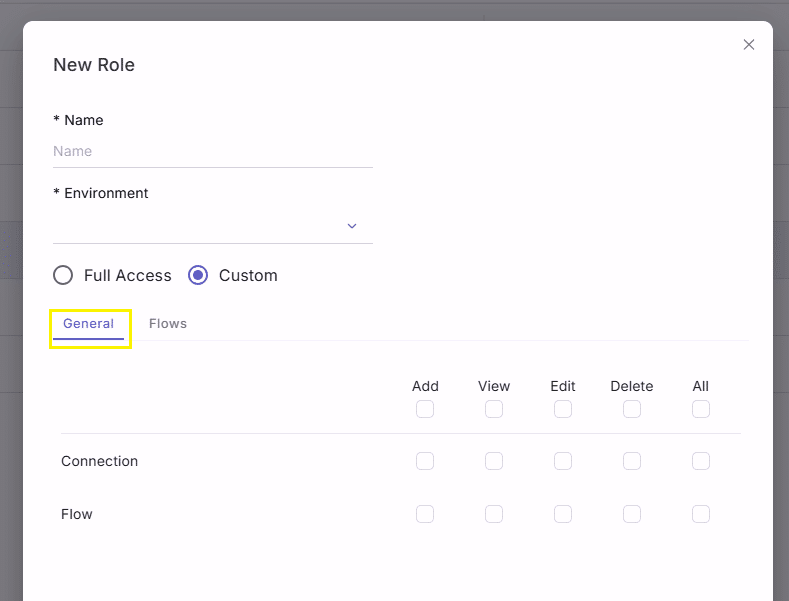Enable View permission for Connection

(494, 461)
